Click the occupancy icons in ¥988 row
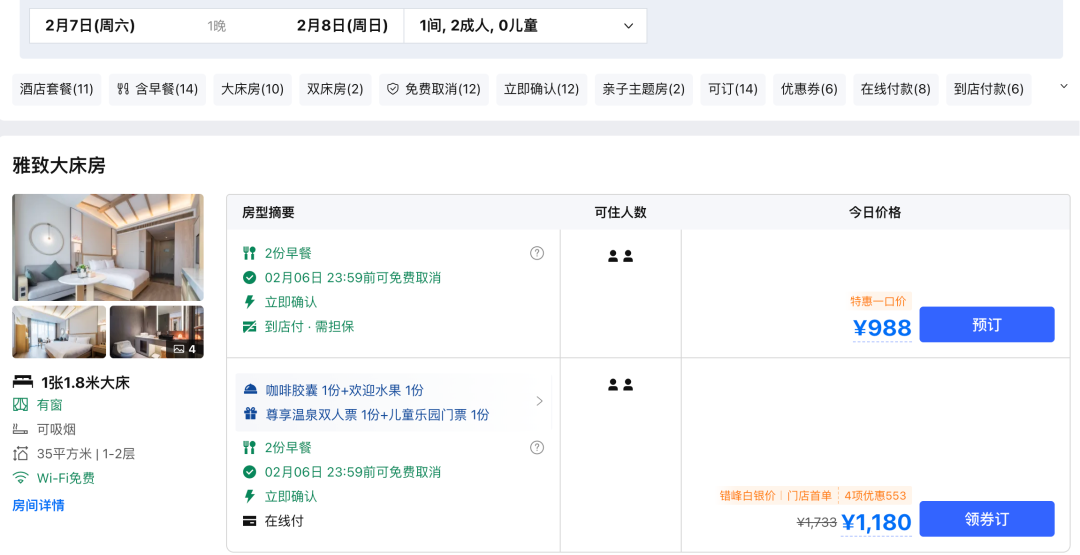Viewport: 1080px width, 555px height. pyautogui.click(x=621, y=256)
